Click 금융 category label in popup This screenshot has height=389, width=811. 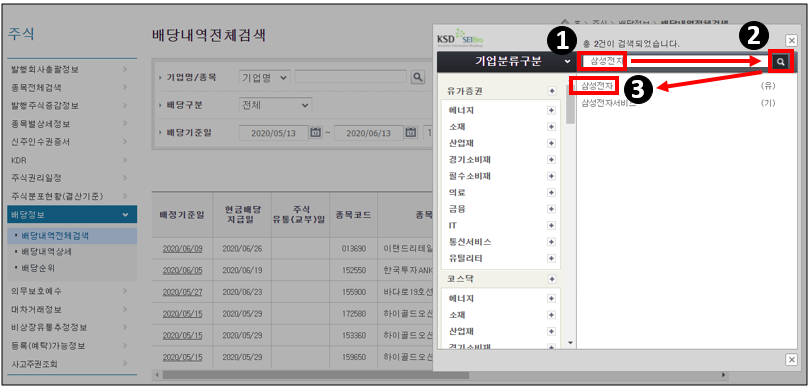pyautogui.click(x=457, y=210)
